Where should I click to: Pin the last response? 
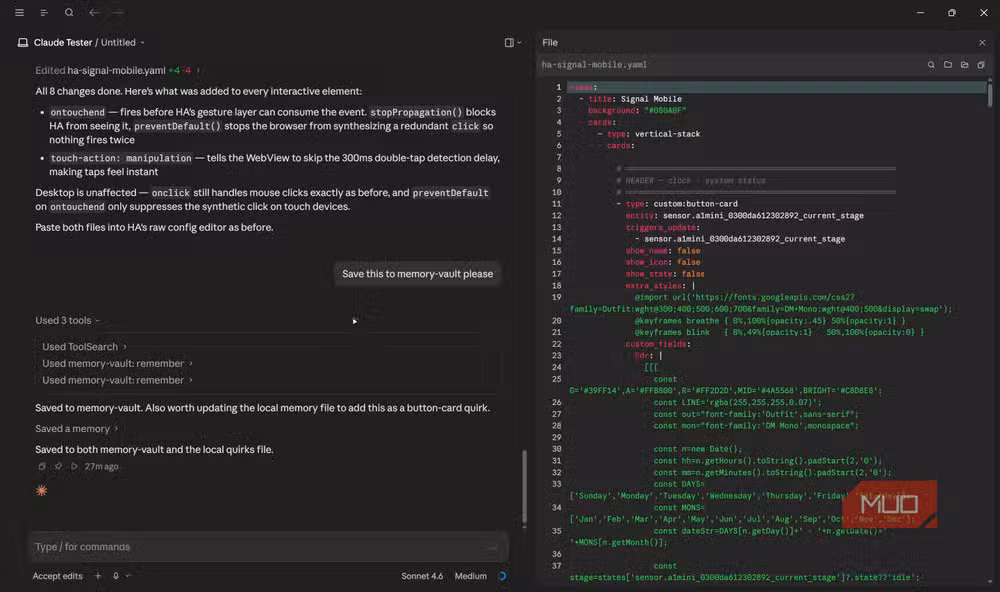(58, 466)
